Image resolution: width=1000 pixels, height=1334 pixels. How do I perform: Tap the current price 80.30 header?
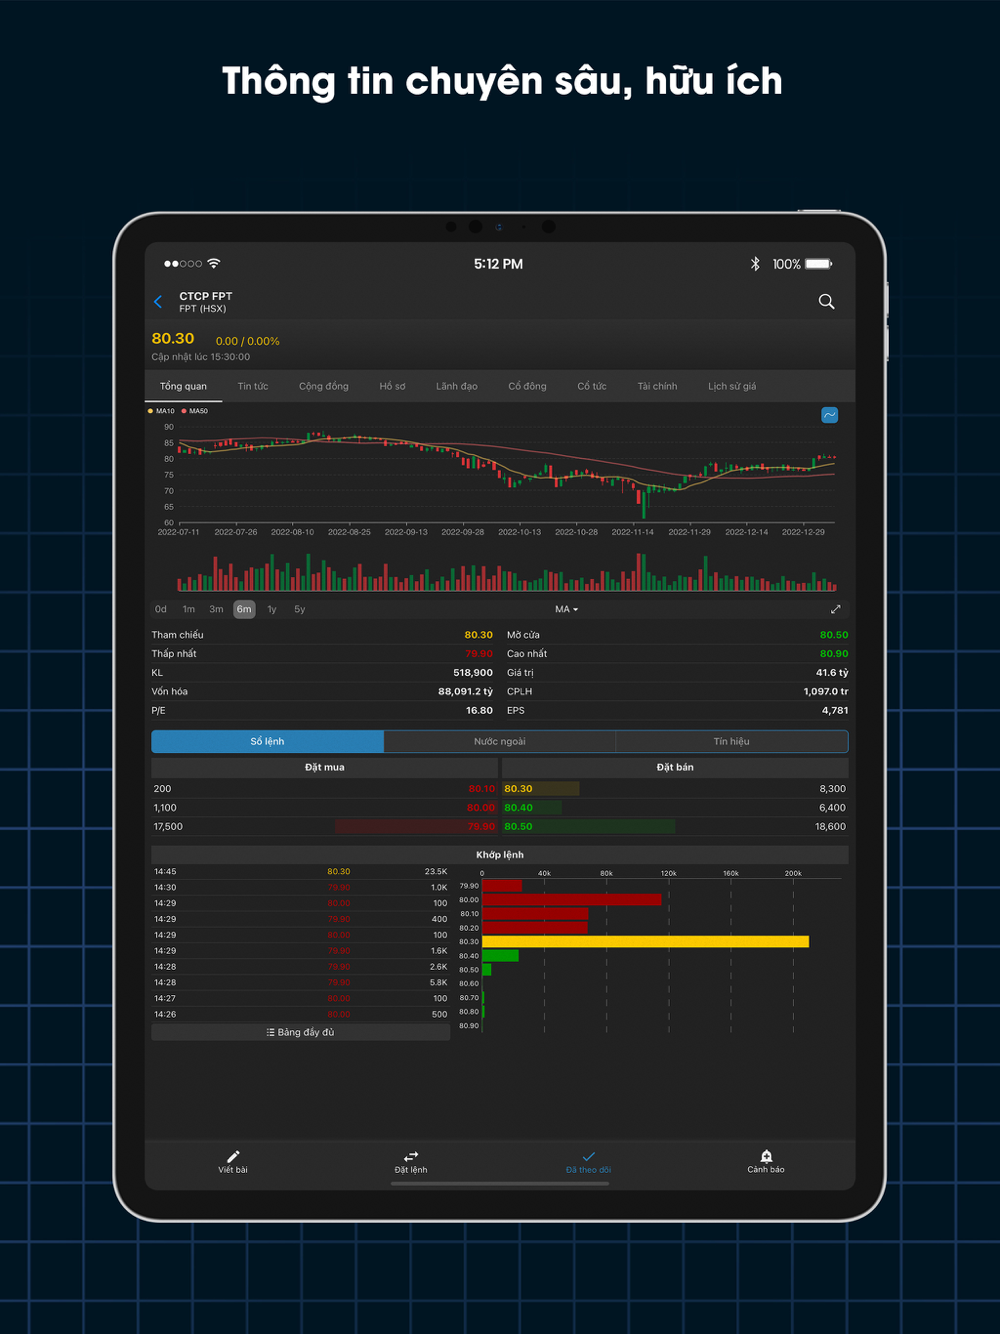173,339
